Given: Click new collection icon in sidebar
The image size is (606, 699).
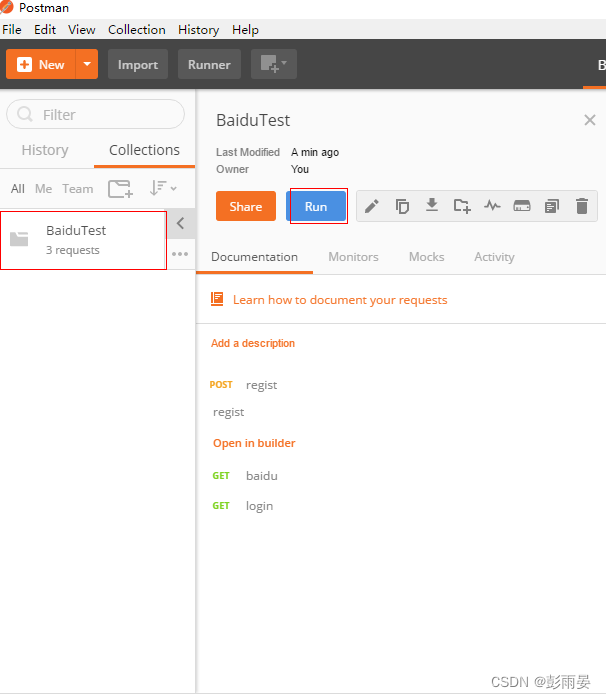Looking at the screenshot, I should [120, 189].
